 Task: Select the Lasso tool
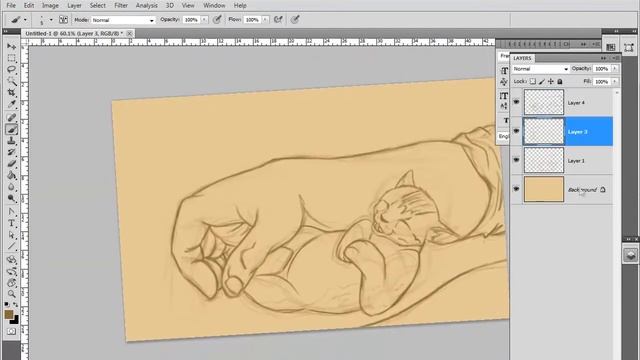(x=11, y=69)
